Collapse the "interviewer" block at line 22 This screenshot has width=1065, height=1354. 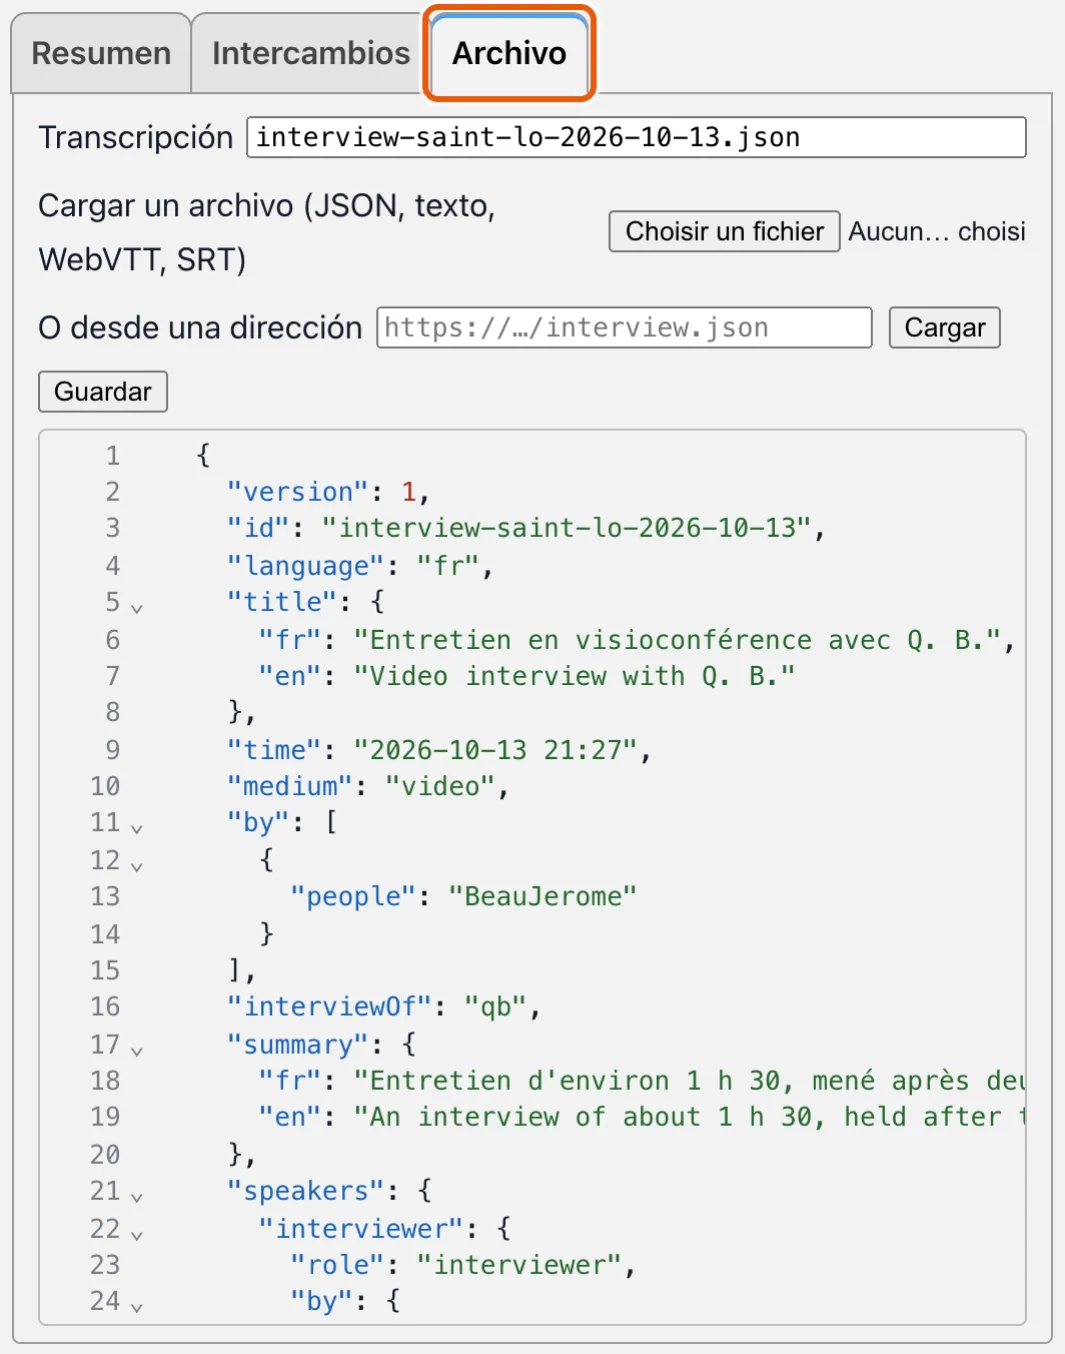point(137,1235)
